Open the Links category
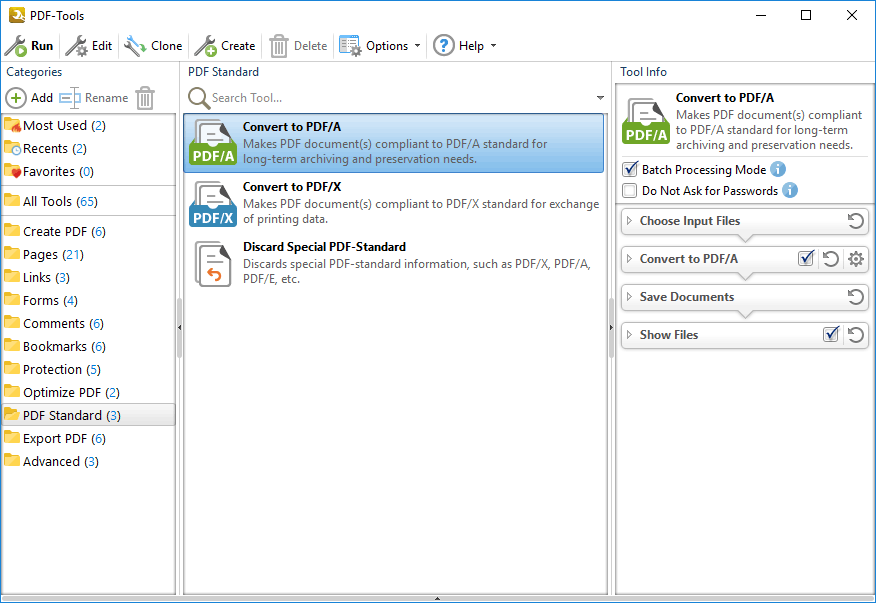Image resolution: width=876 pixels, height=603 pixels. 88,277
